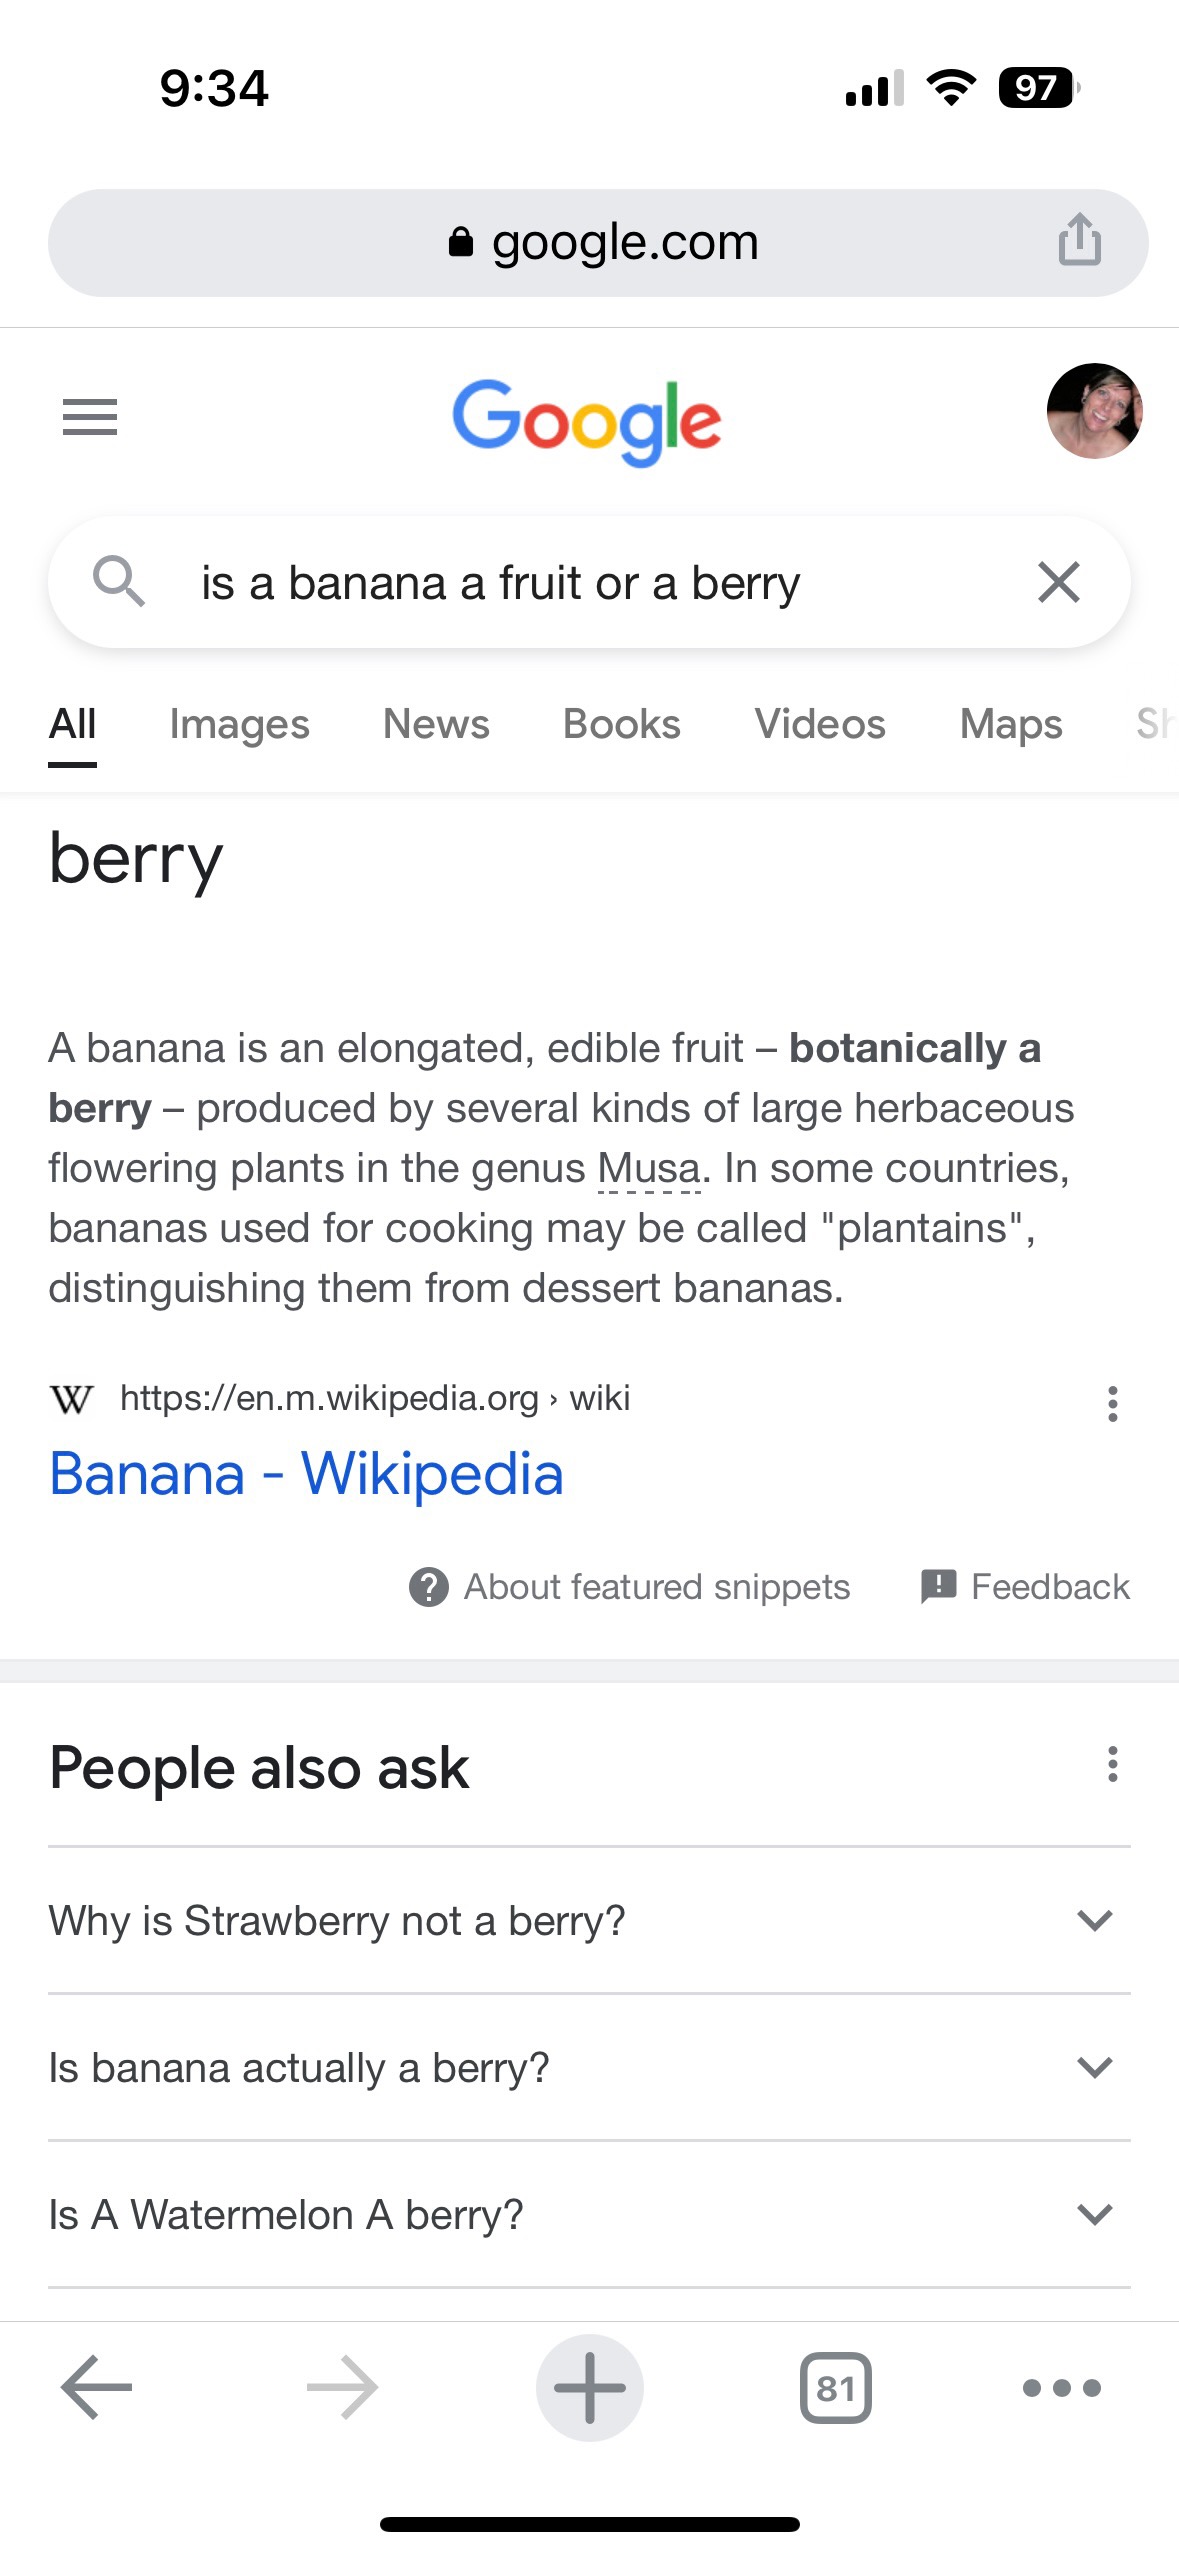Open People also ask options menu
This screenshot has width=1179, height=2556.
(x=1112, y=1765)
